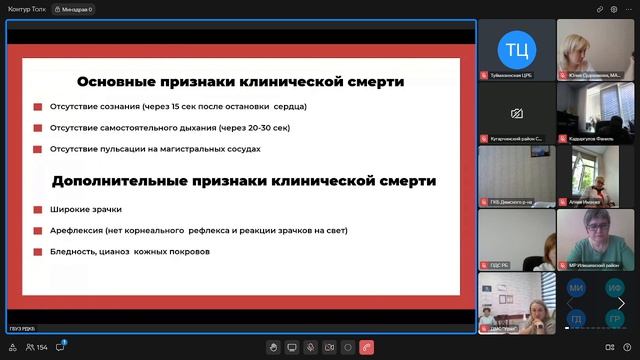Click the muted mic icon on Туймазинская ЦРБ tile

484,76
